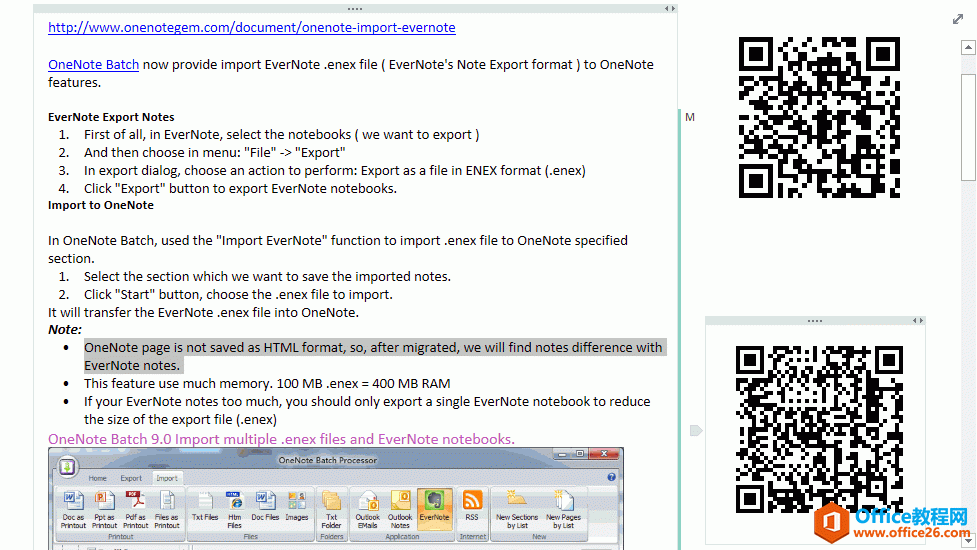Click the step 'First of all, in EverNote'
This screenshot has width=977, height=550.
click(x=282, y=135)
